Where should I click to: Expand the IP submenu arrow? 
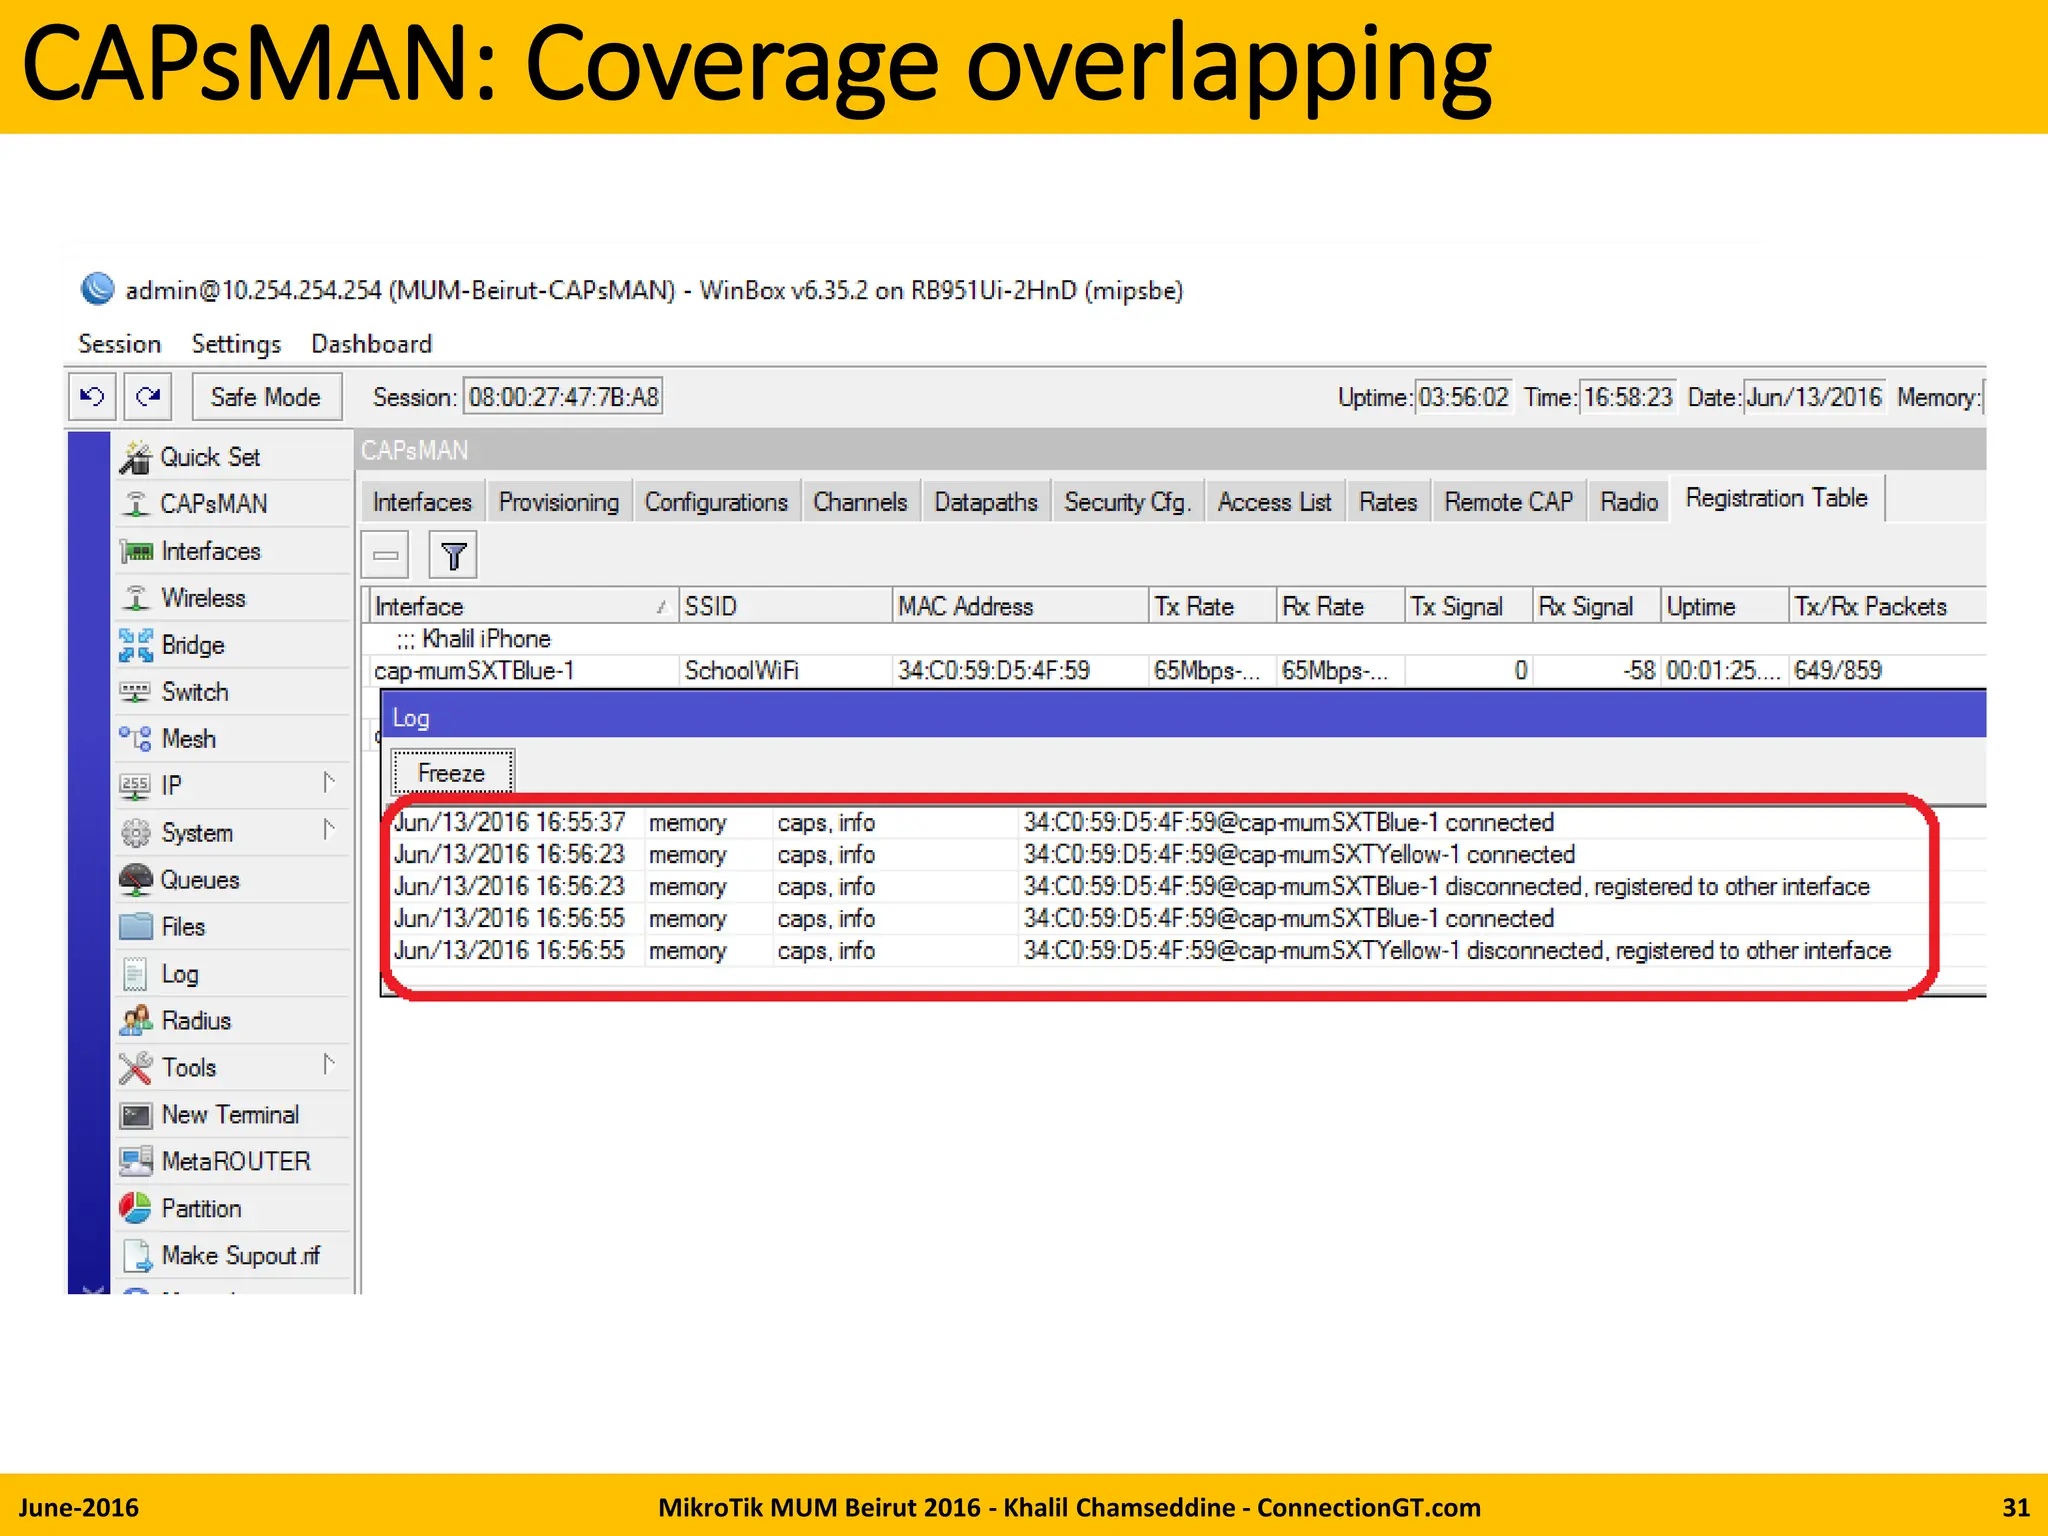point(329,783)
